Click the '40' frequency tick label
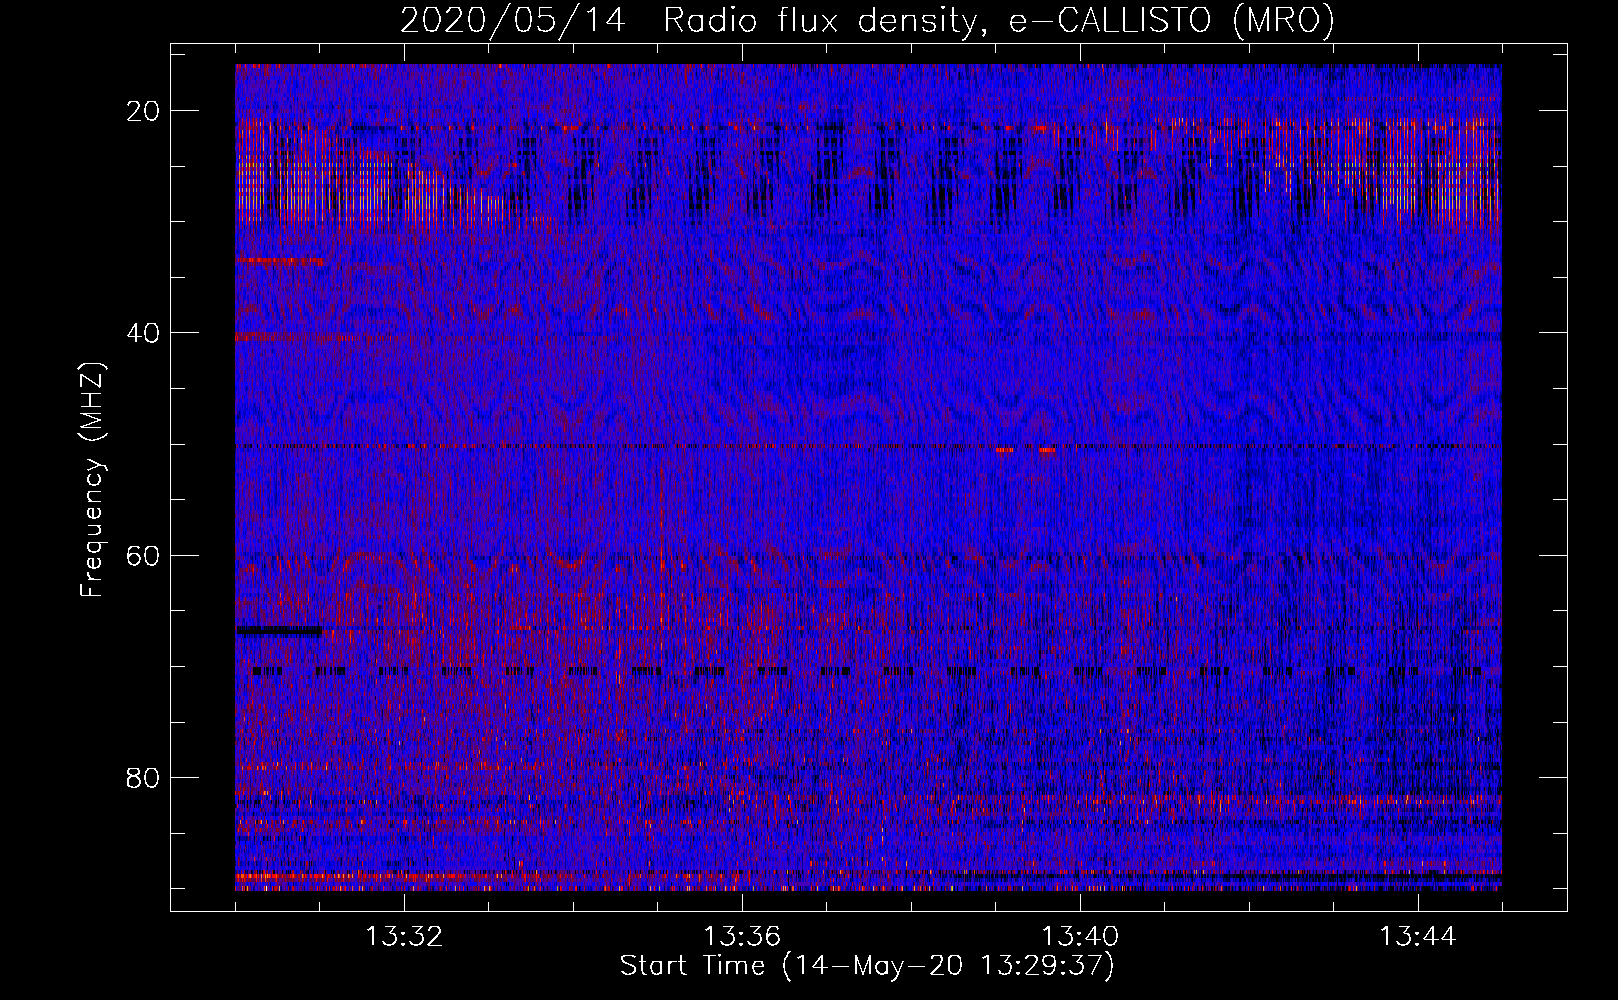1618x1000 pixels. point(144,332)
